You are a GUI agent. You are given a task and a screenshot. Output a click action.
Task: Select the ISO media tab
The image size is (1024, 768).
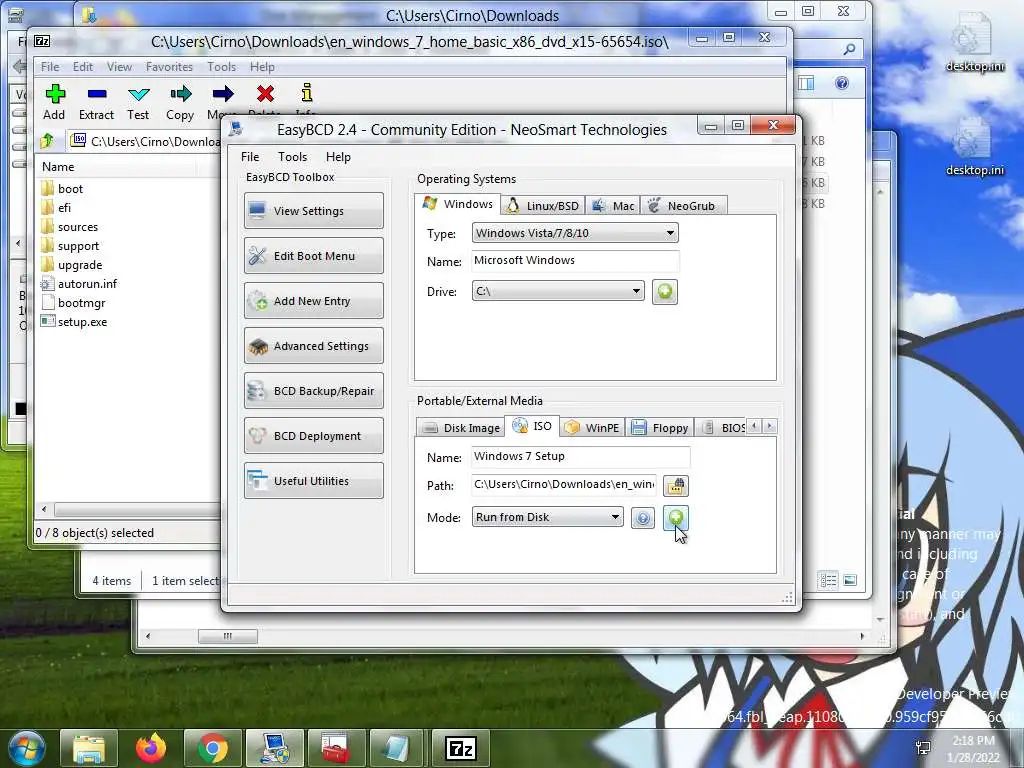tap(532, 426)
